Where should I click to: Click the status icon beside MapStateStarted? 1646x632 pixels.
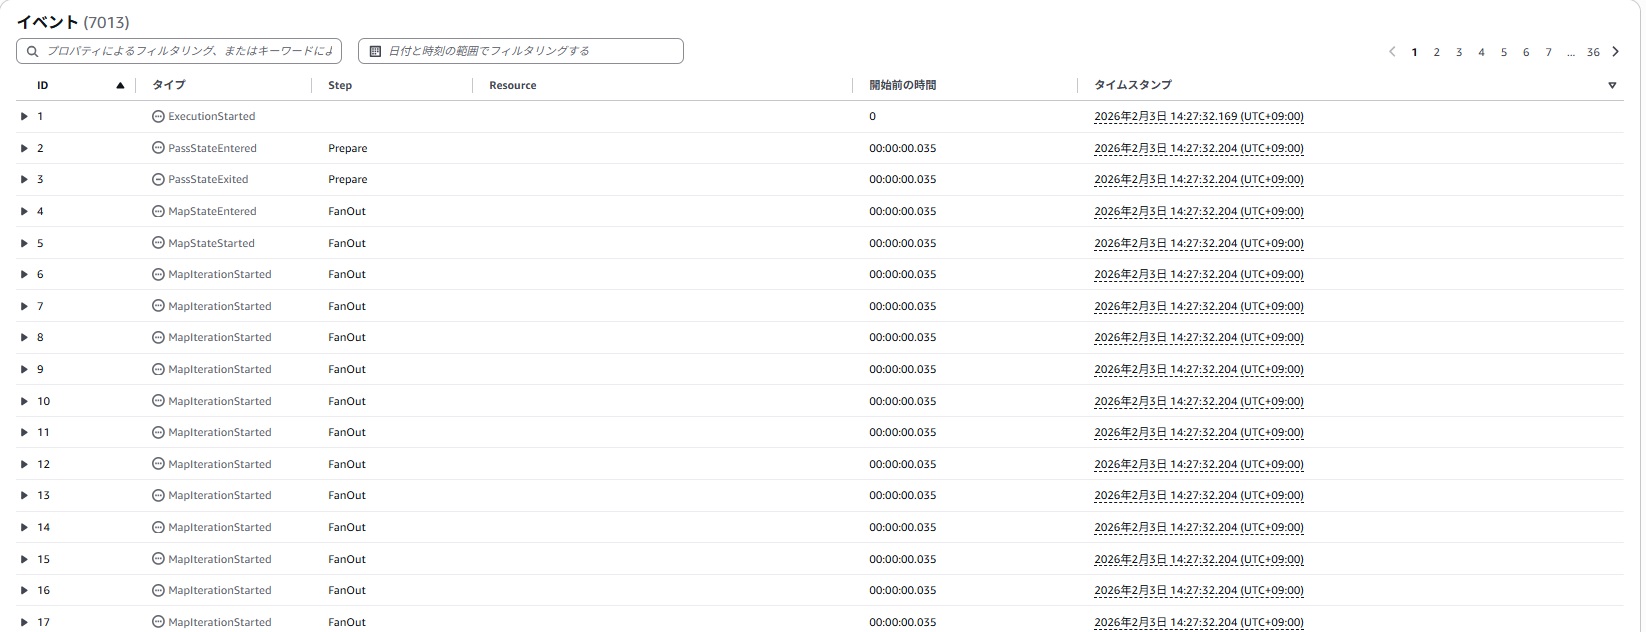(x=158, y=243)
